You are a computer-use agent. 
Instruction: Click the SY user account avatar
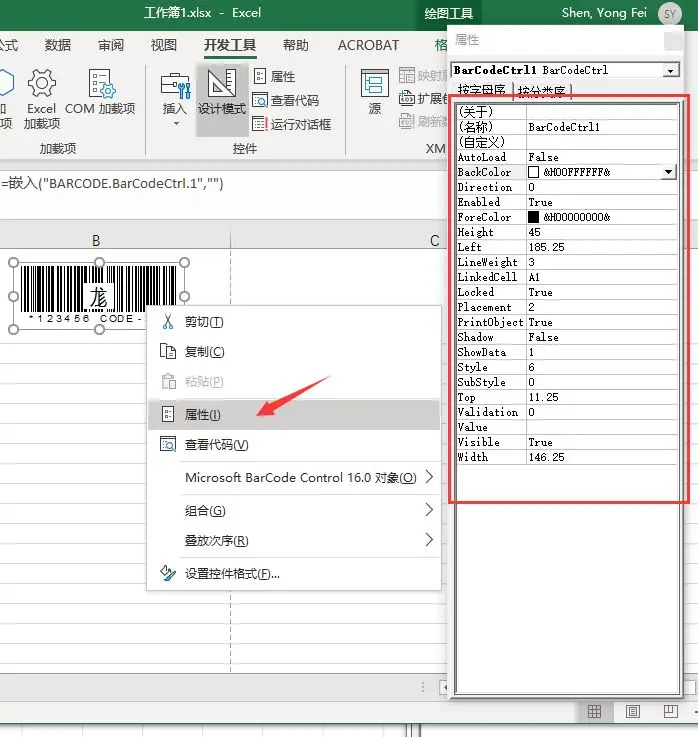click(670, 13)
